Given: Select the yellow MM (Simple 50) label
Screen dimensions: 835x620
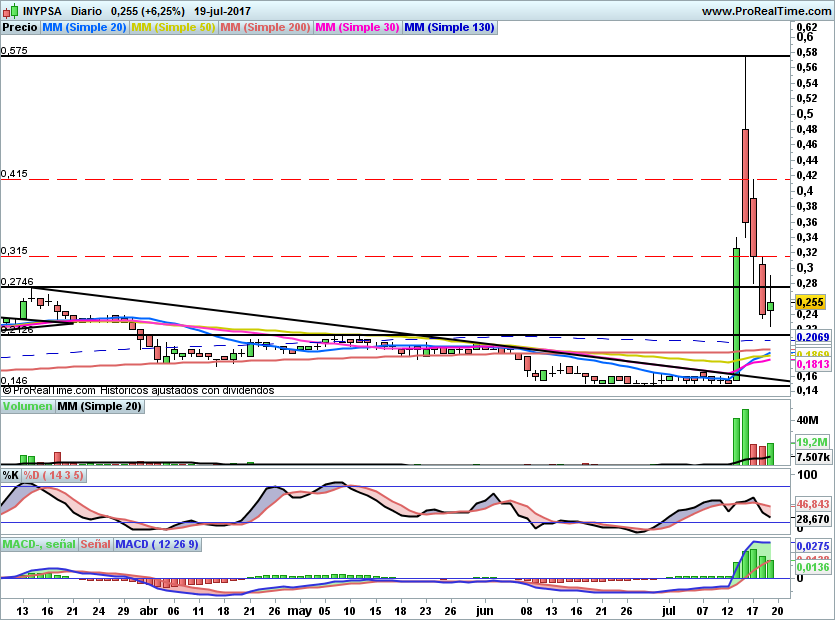Looking at the screenshot, I should pos(173,28).
